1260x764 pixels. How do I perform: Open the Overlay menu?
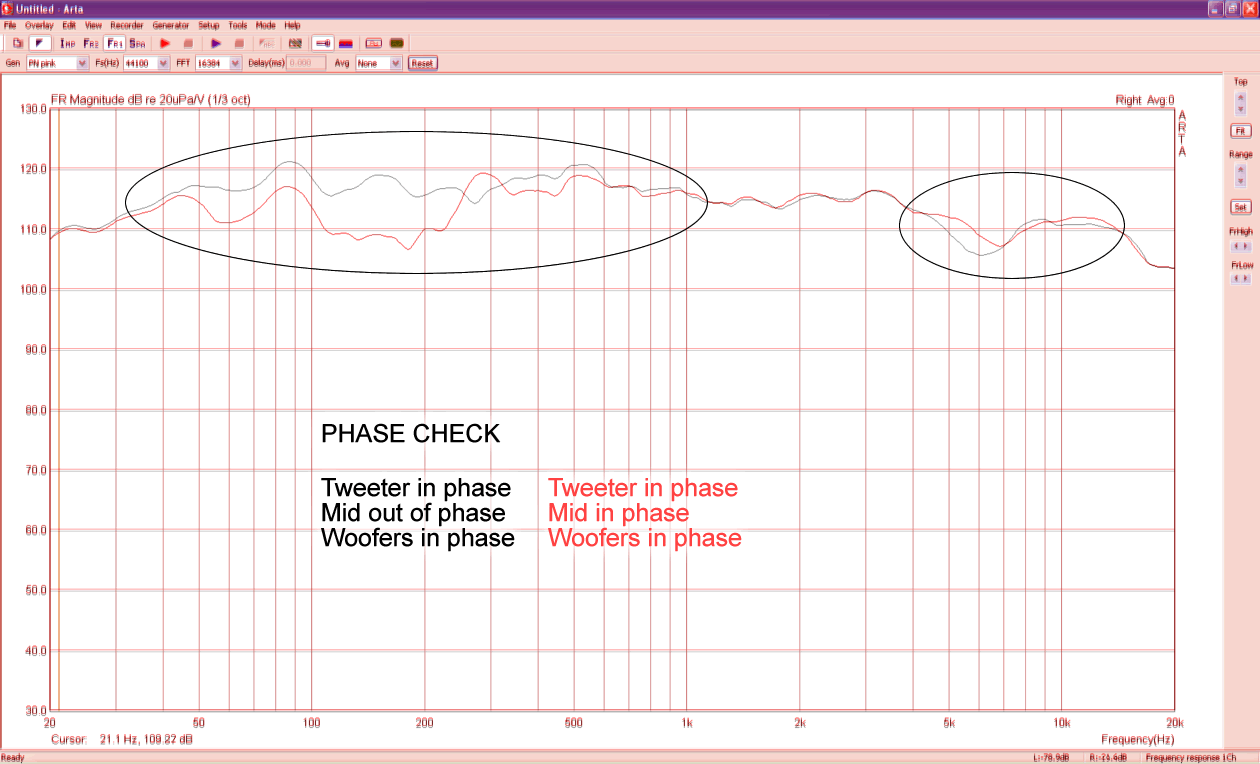tap(39, 24)
